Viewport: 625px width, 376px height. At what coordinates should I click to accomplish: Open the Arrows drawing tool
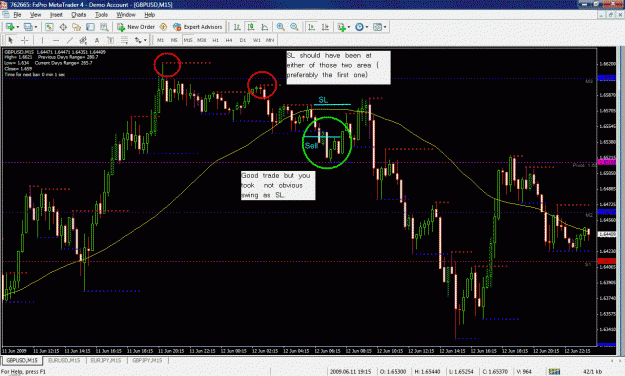(x=138, y=40)
